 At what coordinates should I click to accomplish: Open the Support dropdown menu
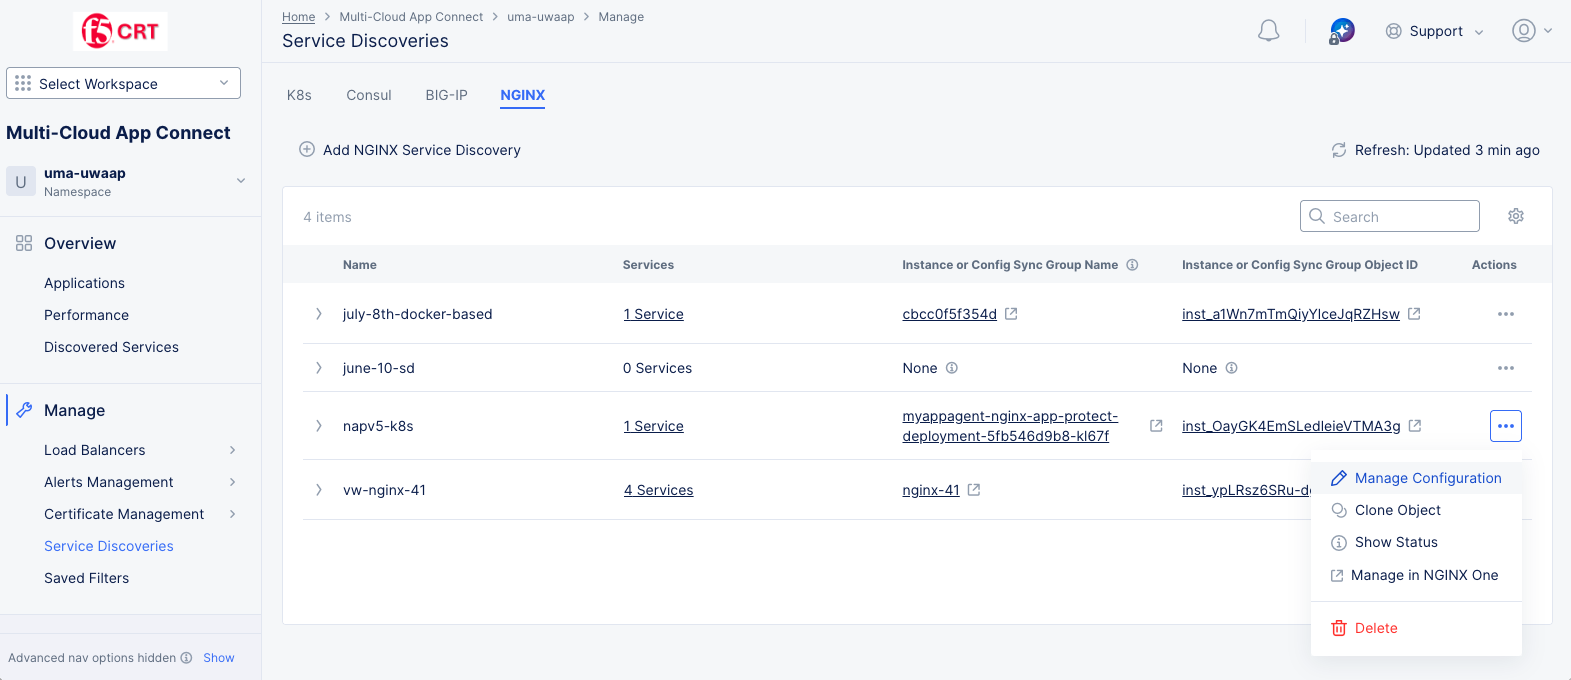[1435, 31]
